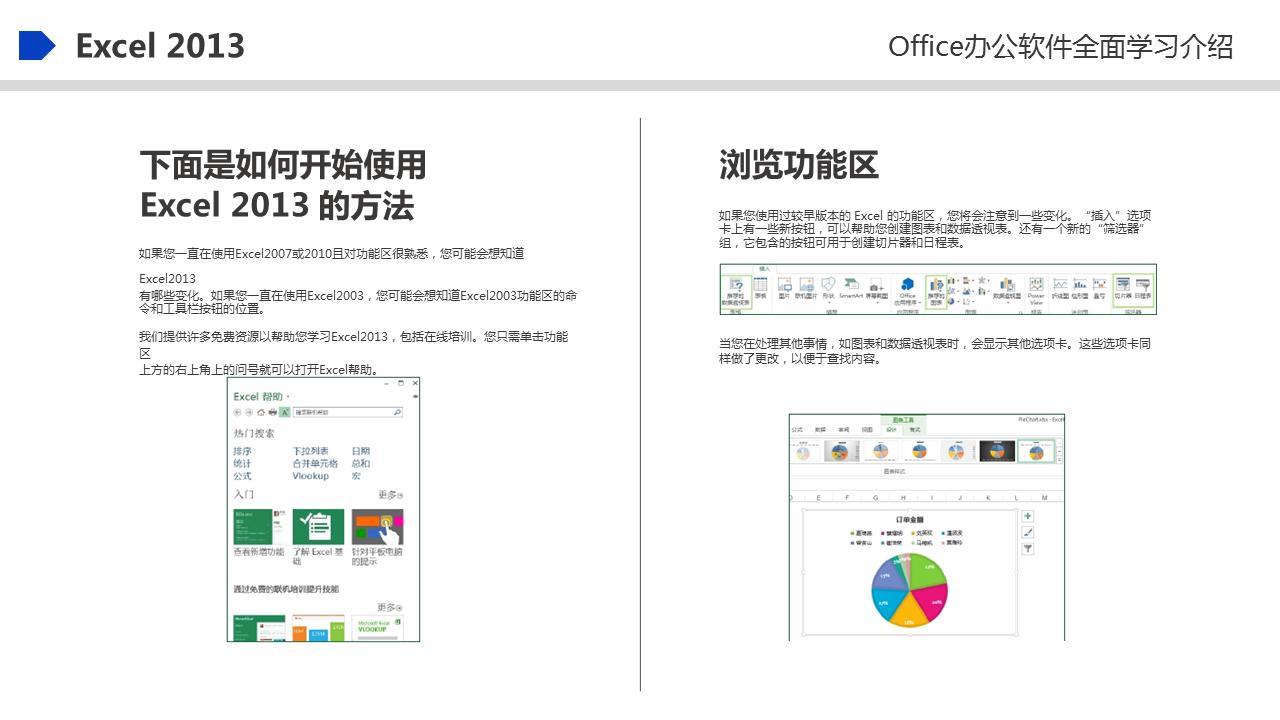Toggle the Chart Styles brush button
Screen dimensions: 1280x720
(1026, 532)
